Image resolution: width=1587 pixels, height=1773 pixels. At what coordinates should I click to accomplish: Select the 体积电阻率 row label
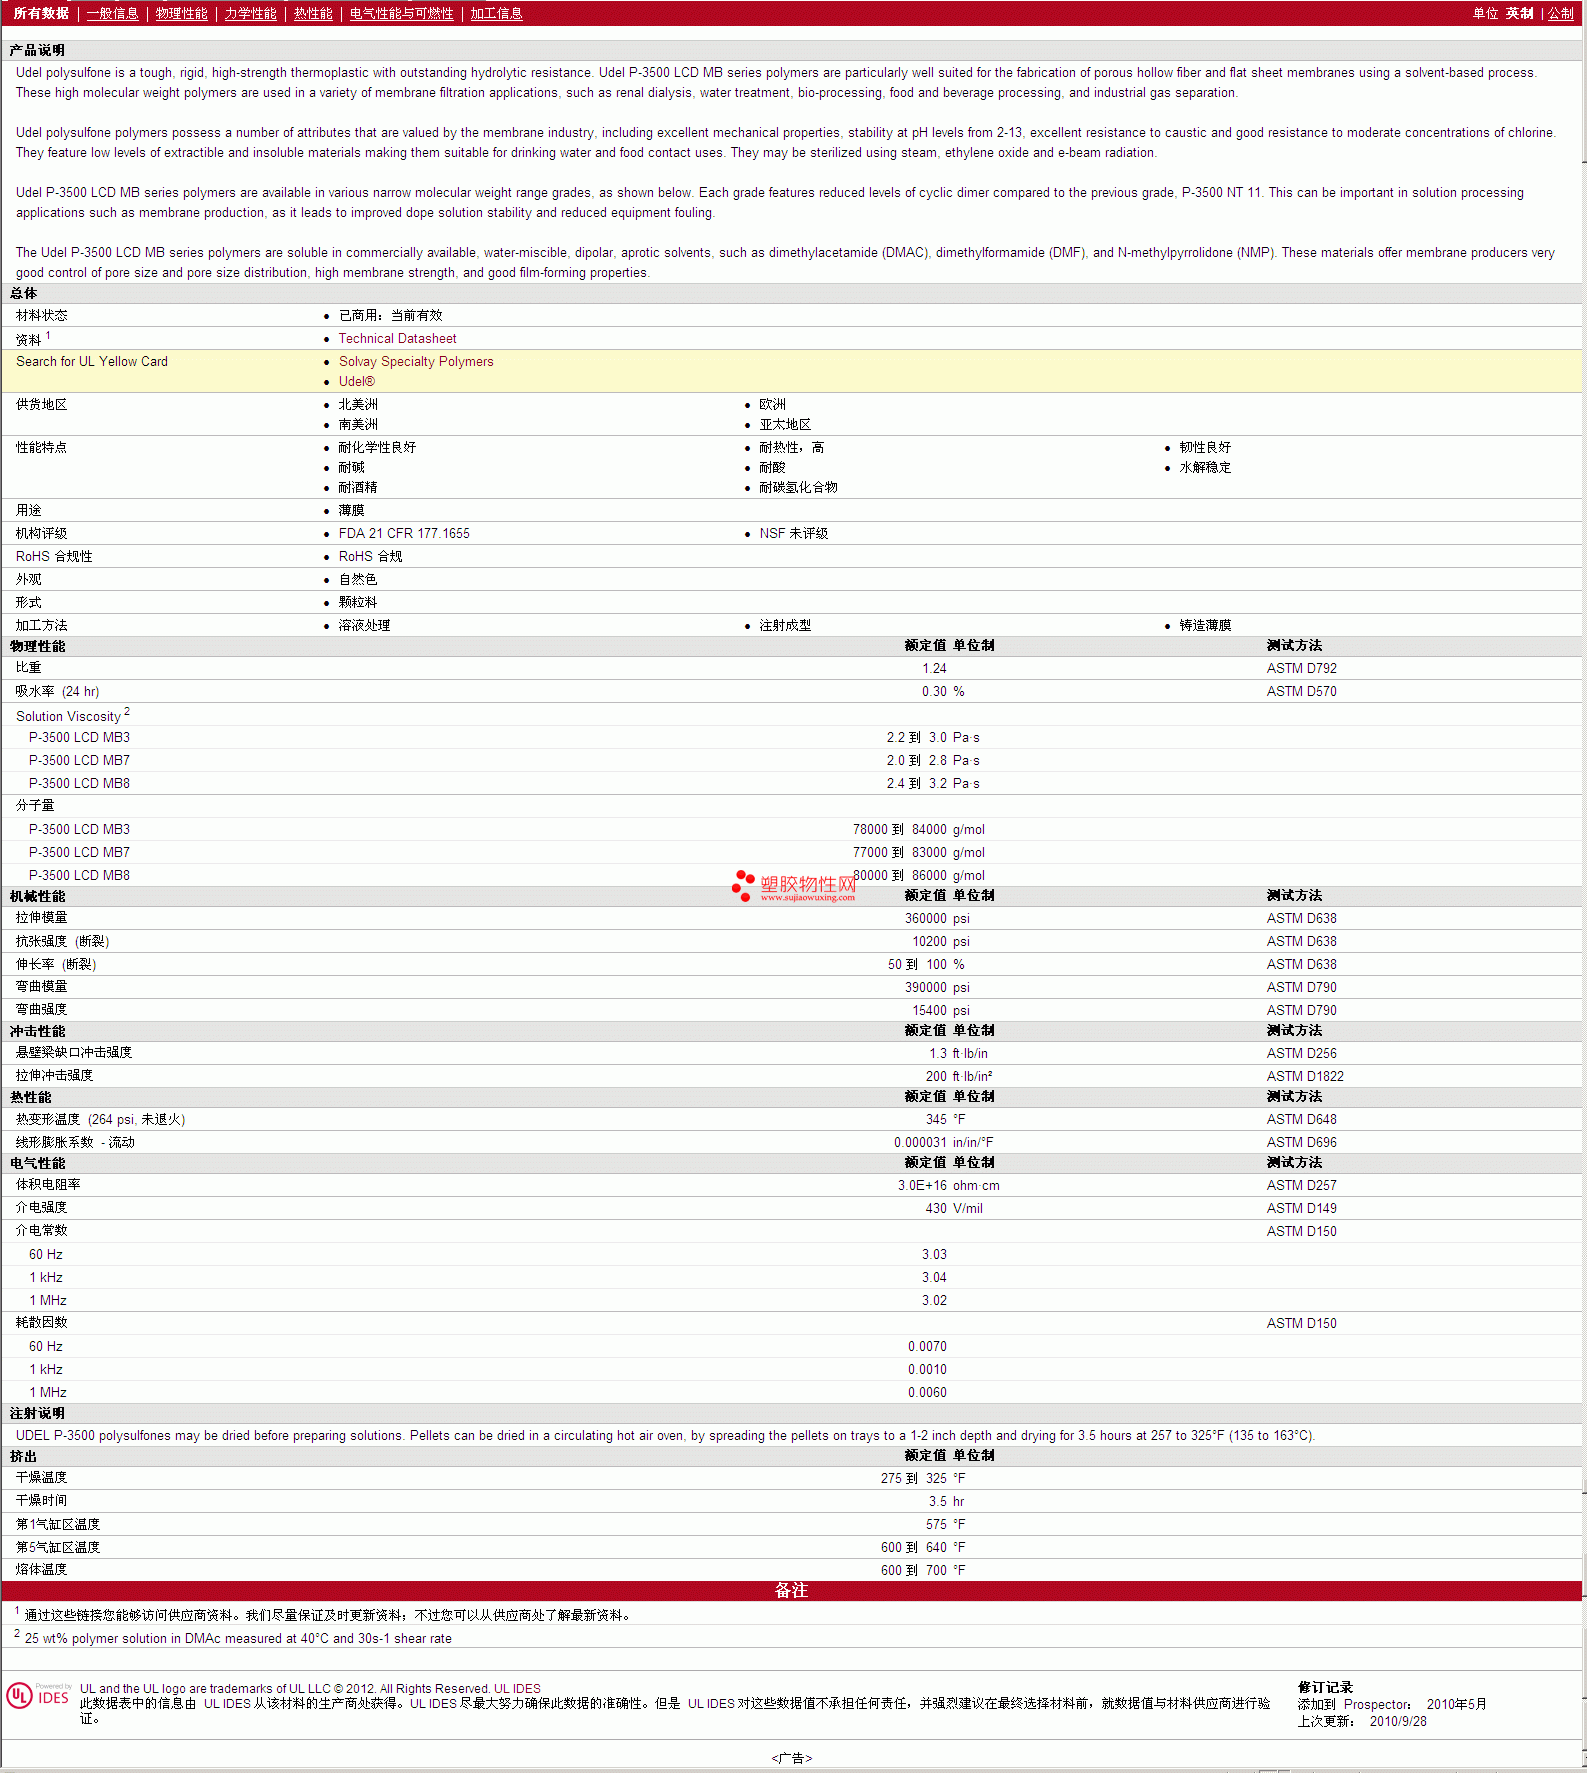click(48, 1185)
